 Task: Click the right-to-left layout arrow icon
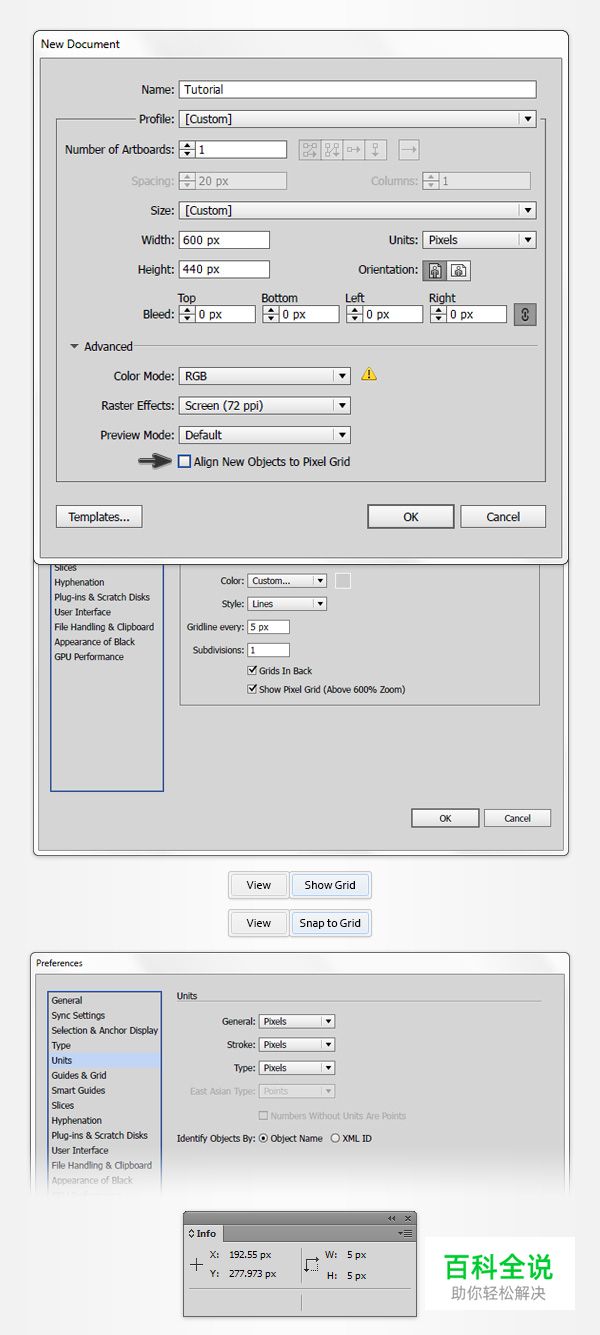pyautogui.click(x=408, y=150)
